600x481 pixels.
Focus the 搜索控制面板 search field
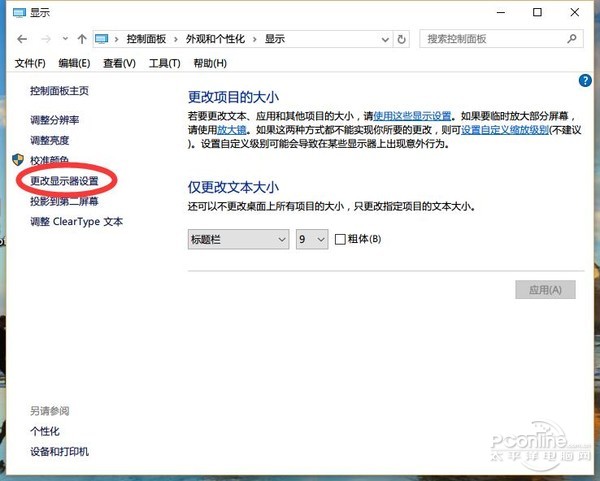tap(501, 39)
